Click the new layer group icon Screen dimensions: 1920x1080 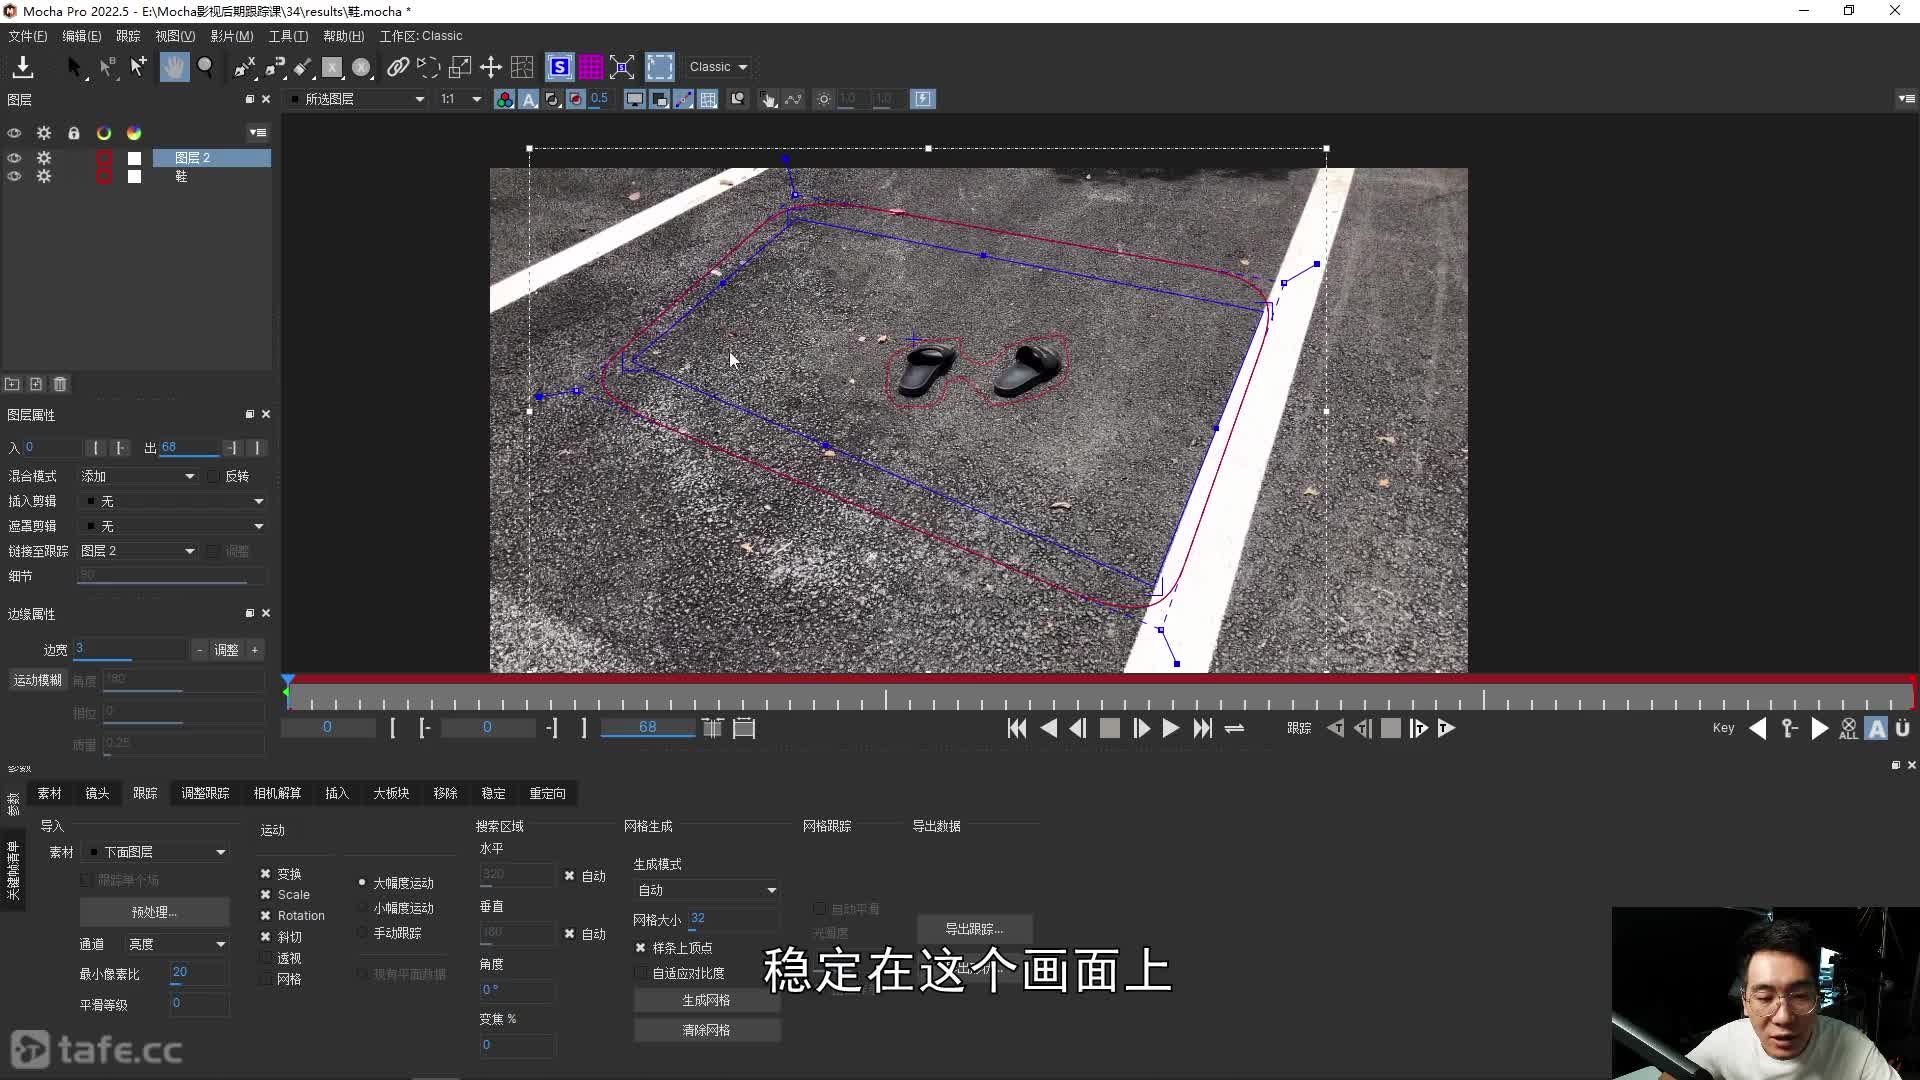(x=12, y=384)
